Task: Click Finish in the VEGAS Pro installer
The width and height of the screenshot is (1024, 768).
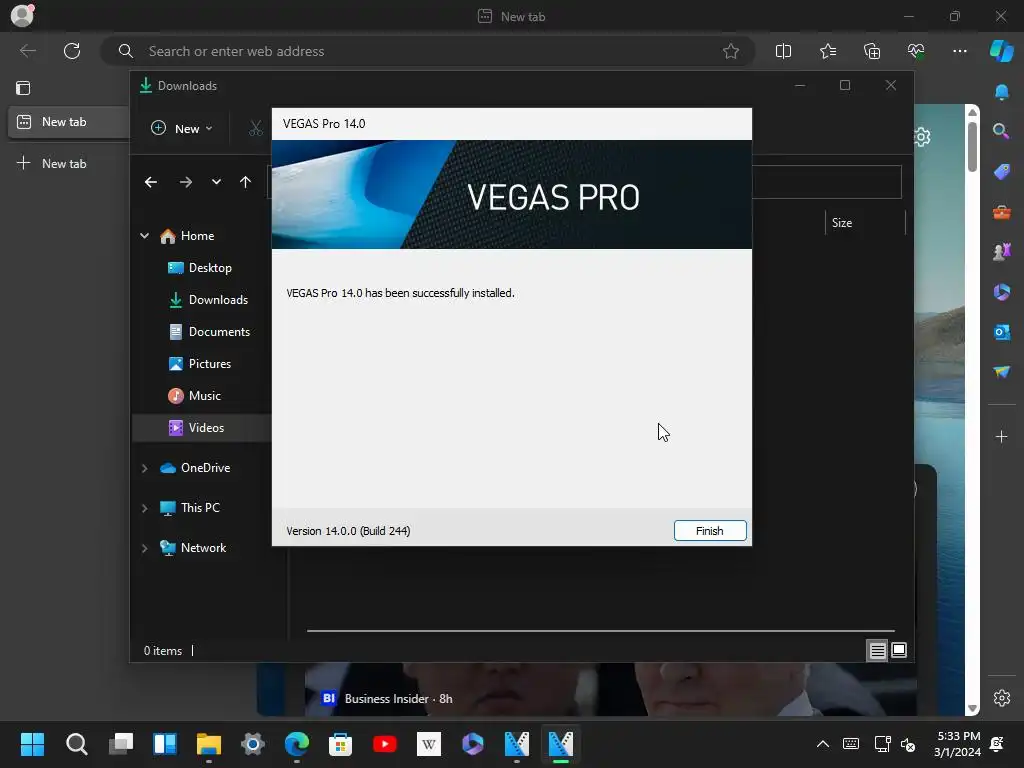Action: click(710, 530)
